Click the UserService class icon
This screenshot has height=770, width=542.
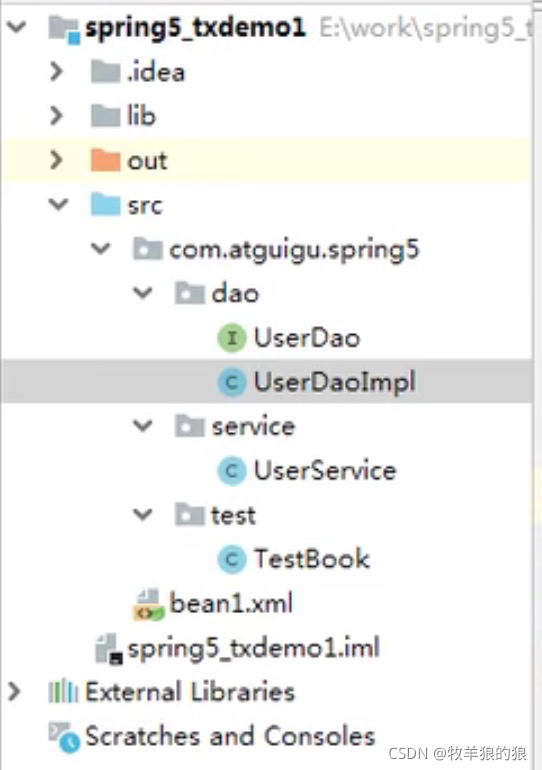click(x=232, y=470)
